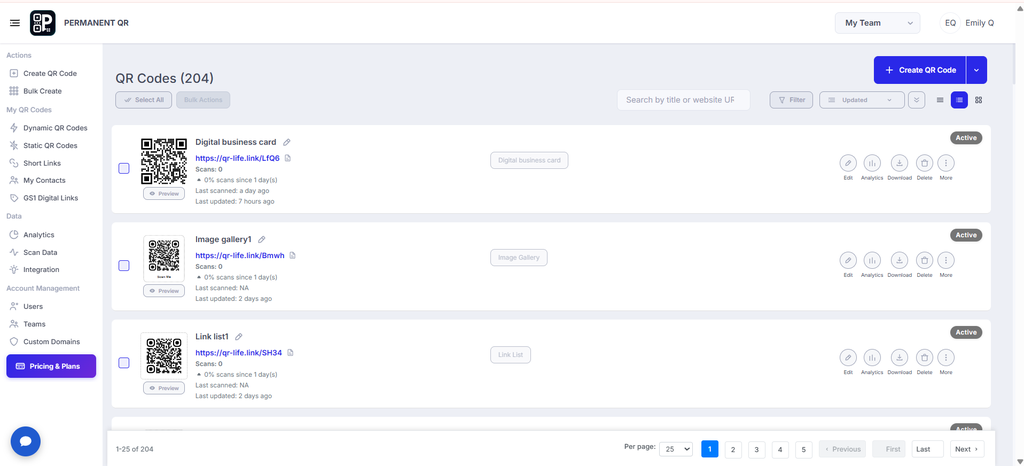Switch to grid view
The image size is (1024, 466).
pyautogui.click(x=978, y=100)
